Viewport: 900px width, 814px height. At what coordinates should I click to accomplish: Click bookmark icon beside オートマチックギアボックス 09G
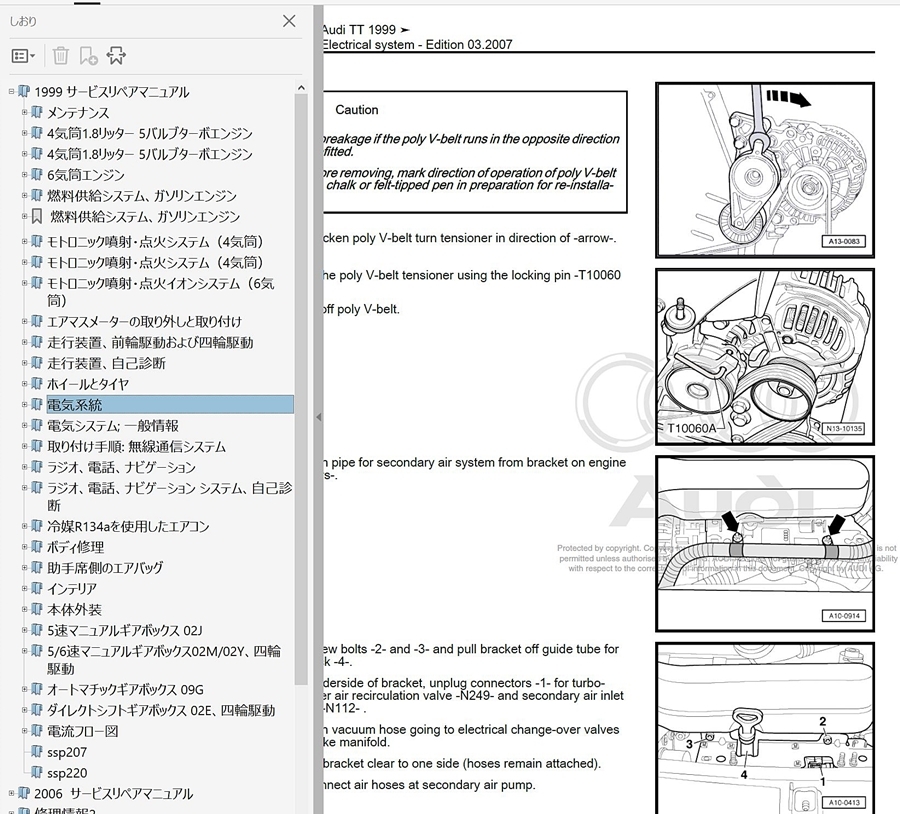[37, 689]
